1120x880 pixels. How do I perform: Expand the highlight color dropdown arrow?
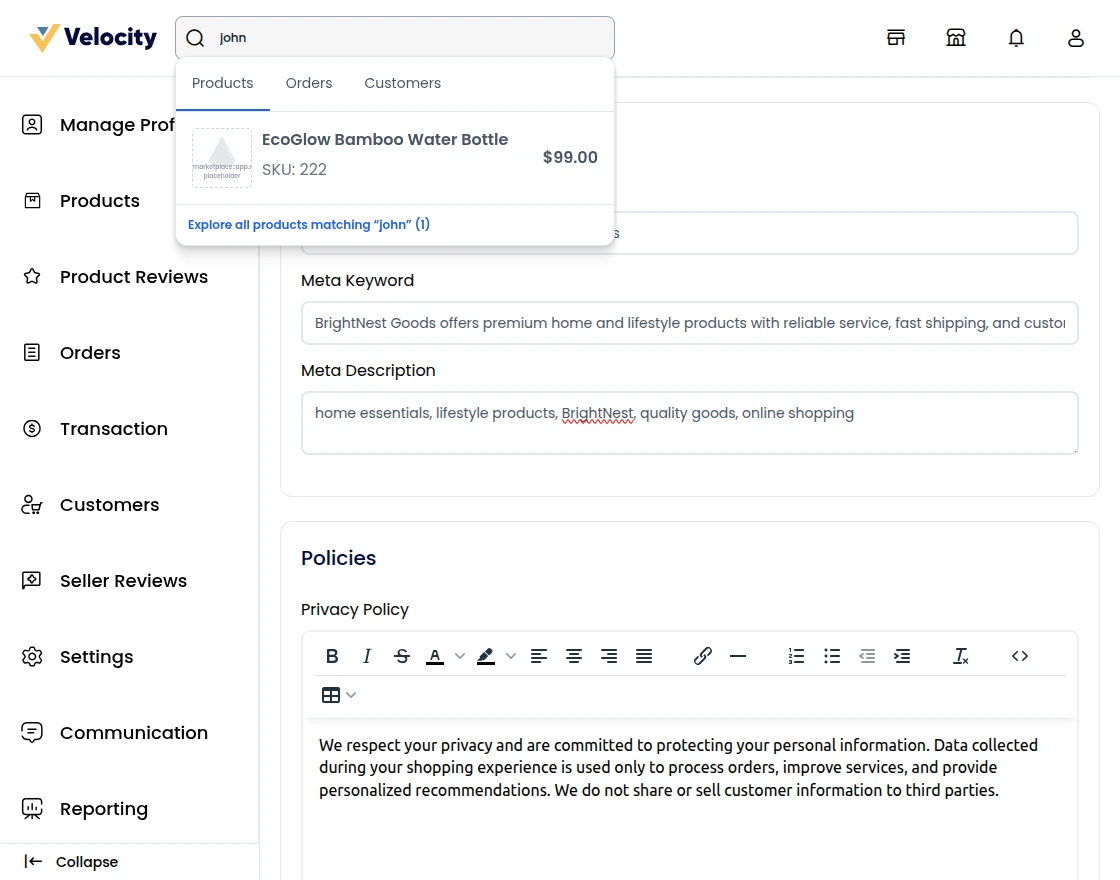(511, 656)
